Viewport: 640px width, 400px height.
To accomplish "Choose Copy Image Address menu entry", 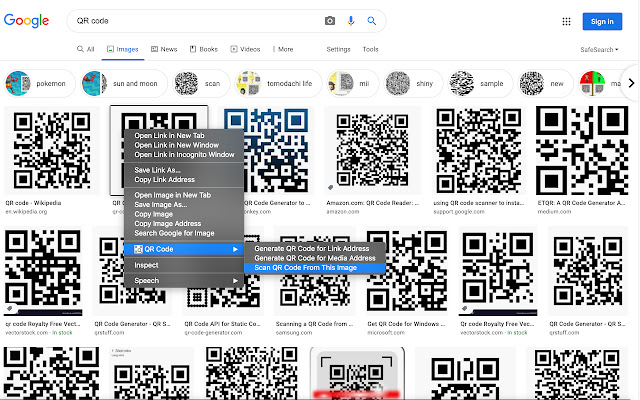I will click(x=168, y=224).
